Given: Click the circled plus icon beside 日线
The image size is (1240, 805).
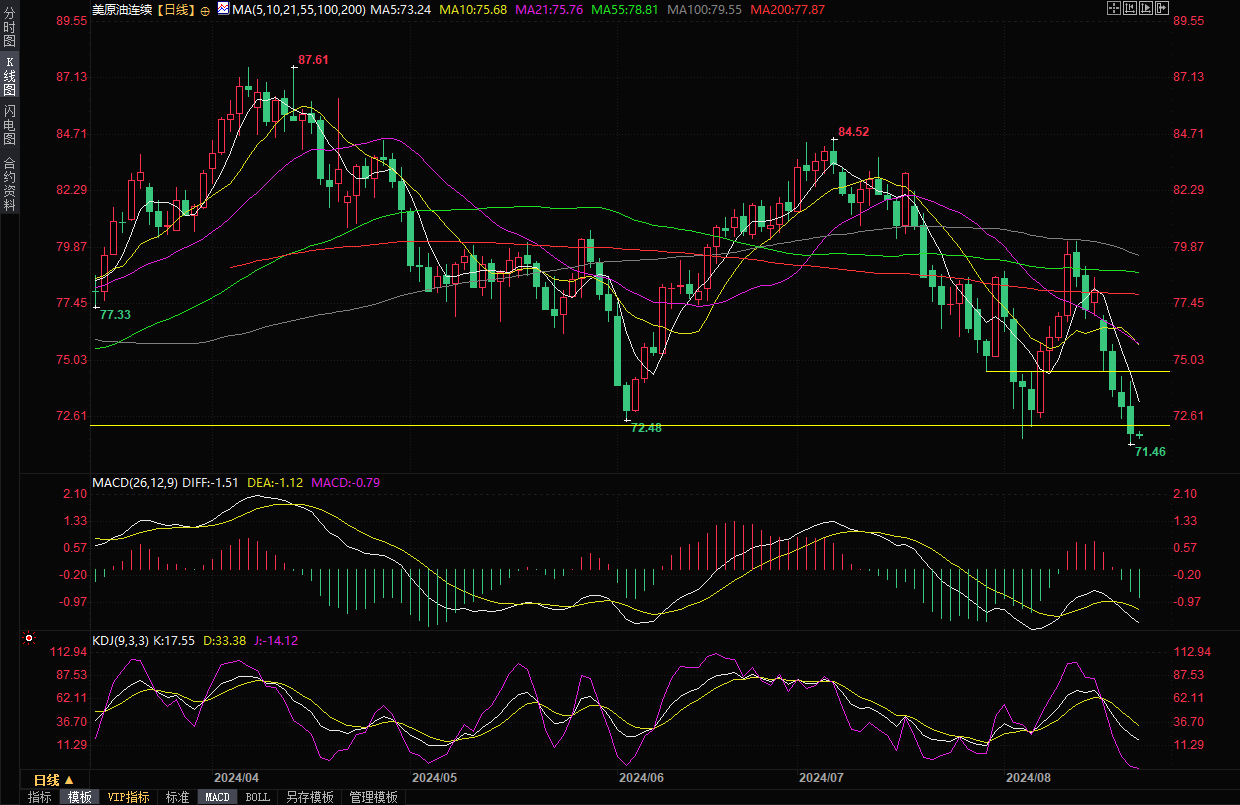Looking at the screenshot, I should (205, 10).
